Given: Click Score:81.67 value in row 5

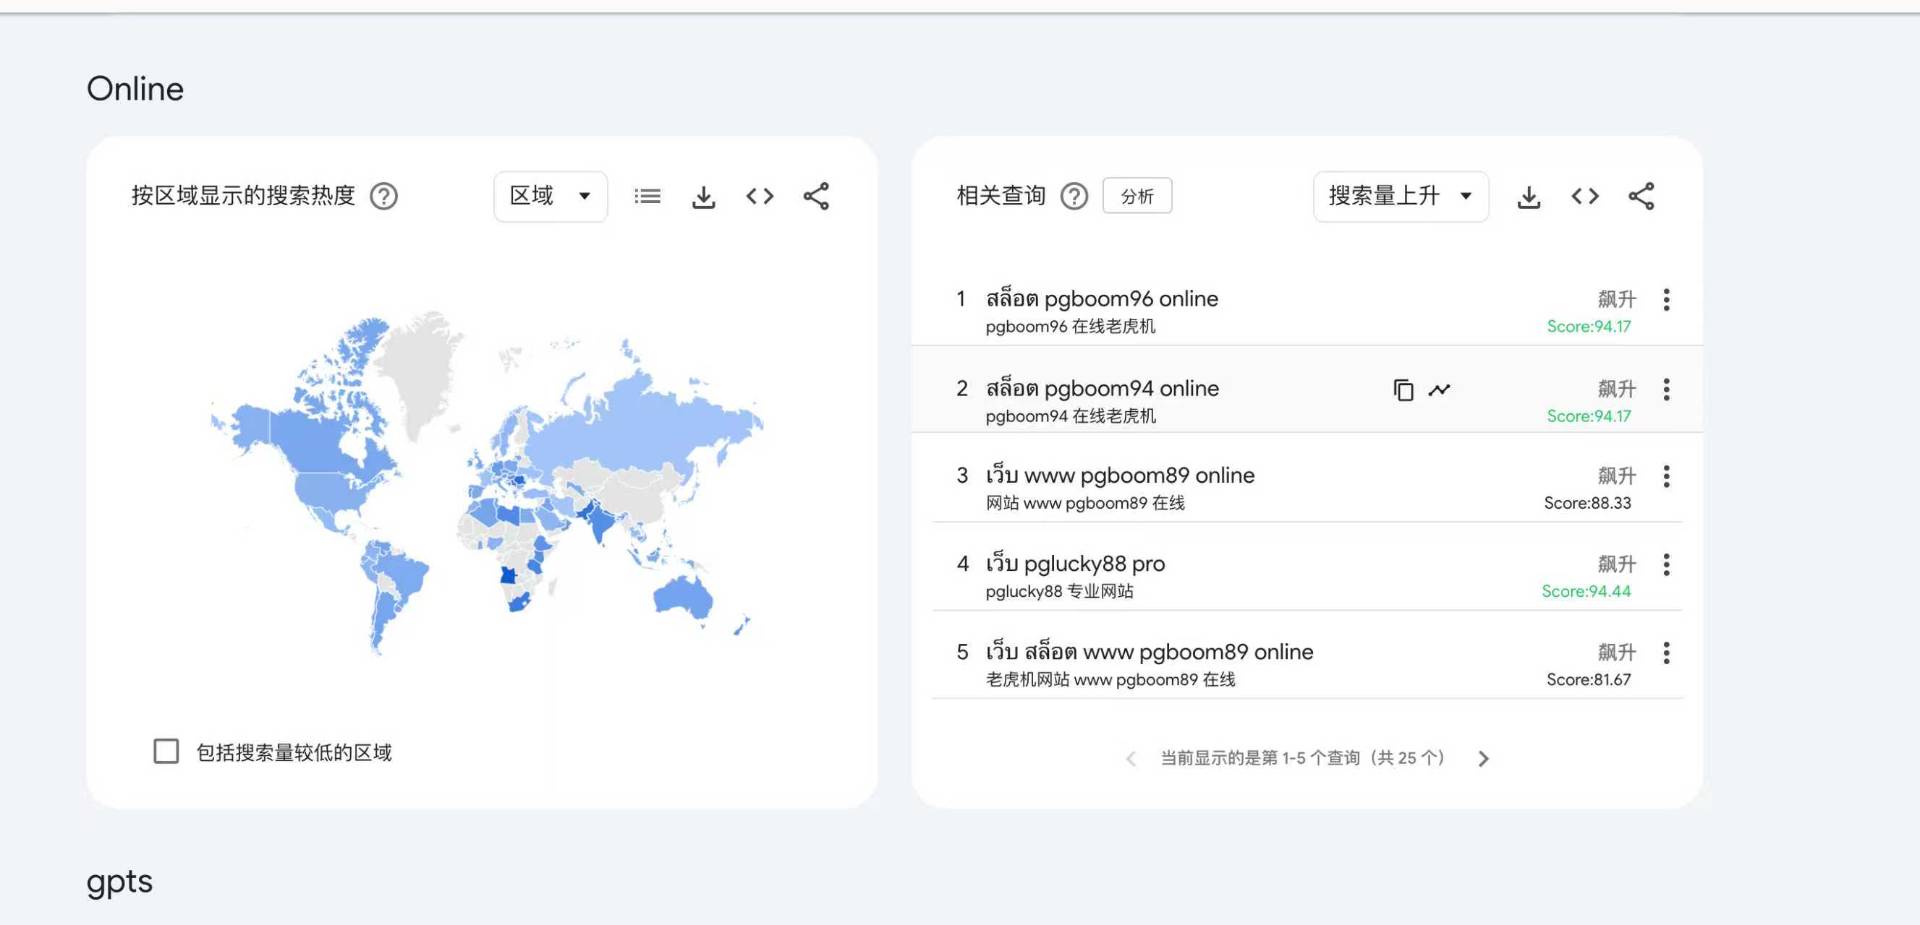Looking at the screenshot, I should coord(1588,680).
